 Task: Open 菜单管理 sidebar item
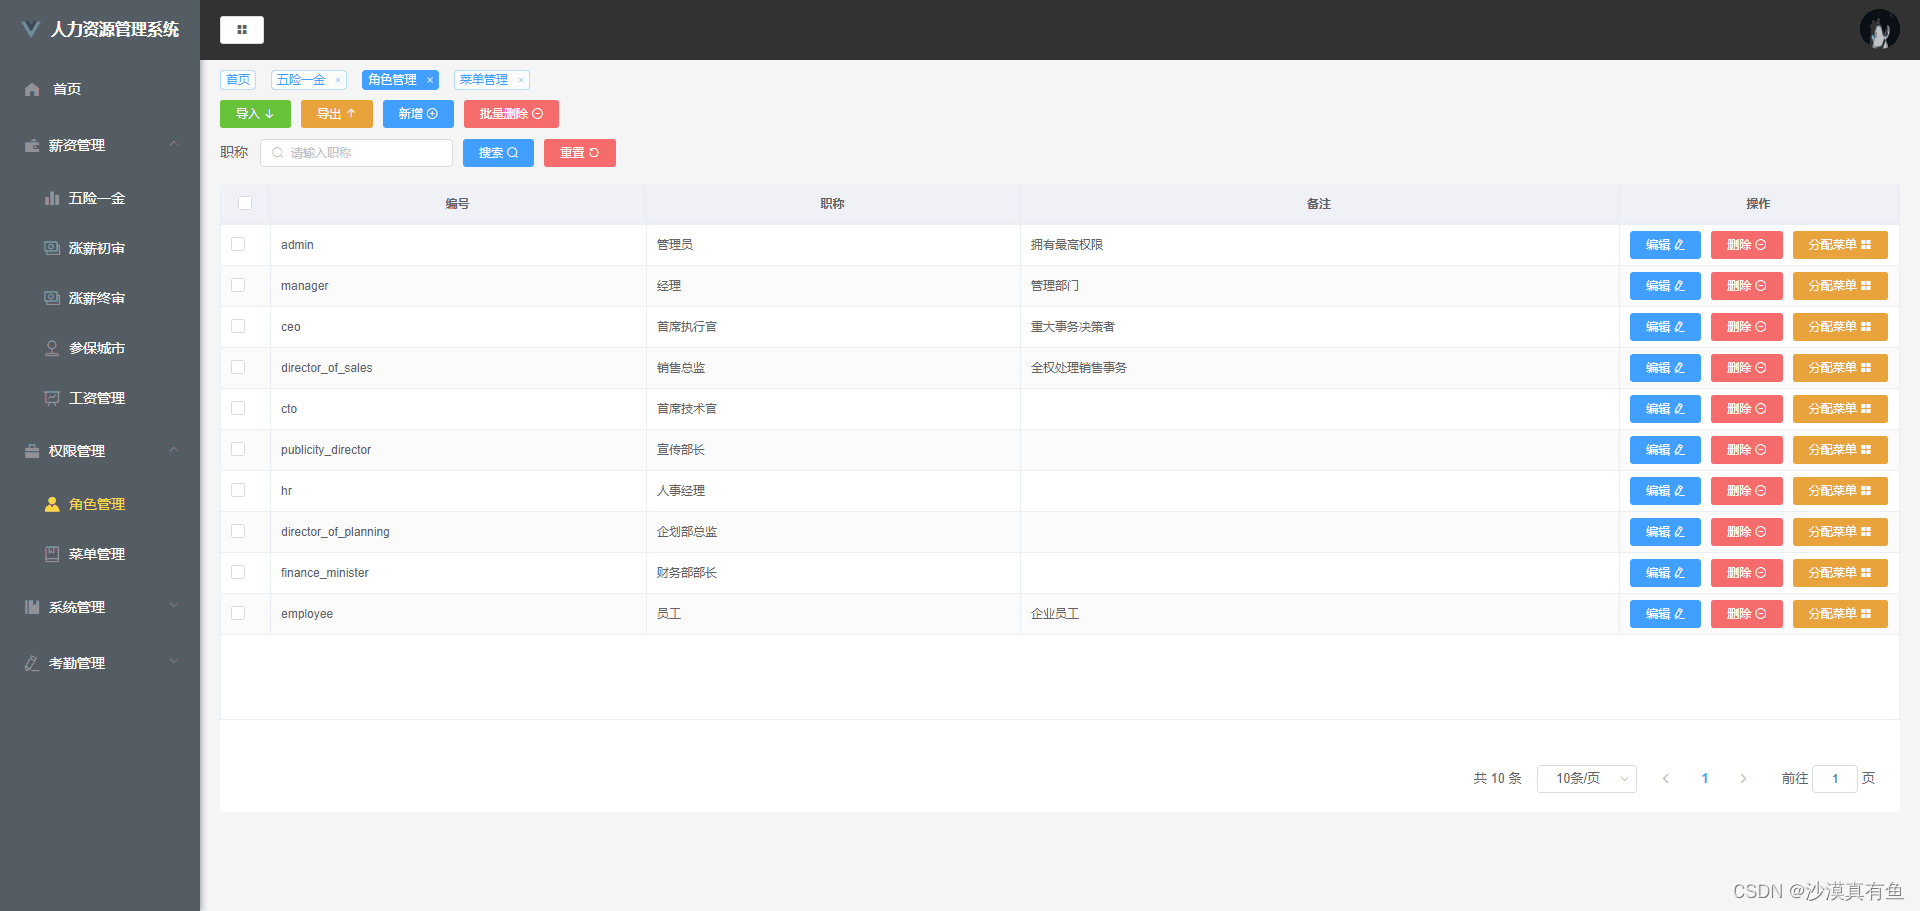(x=96, y=554)
